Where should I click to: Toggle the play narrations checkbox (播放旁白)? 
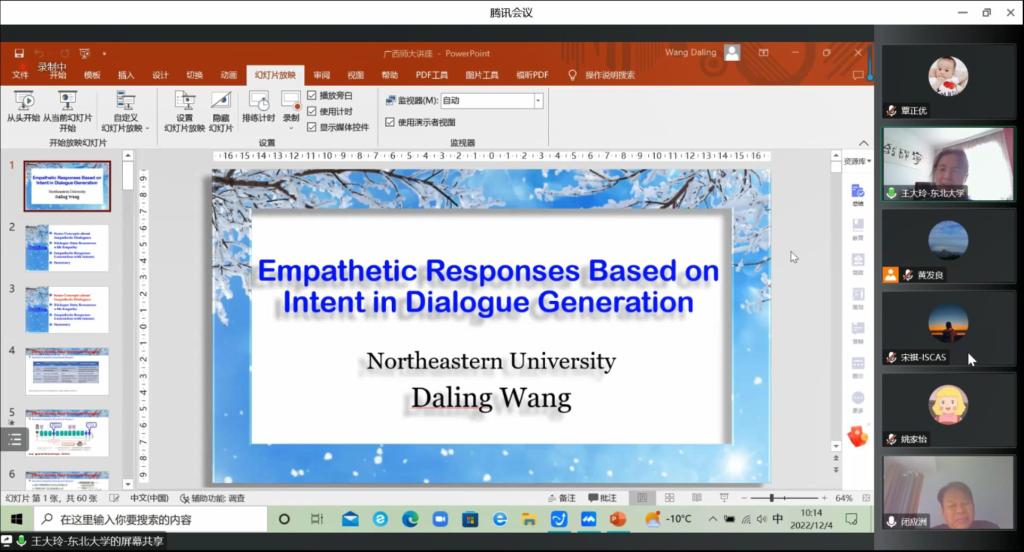[x=312, y=95]
